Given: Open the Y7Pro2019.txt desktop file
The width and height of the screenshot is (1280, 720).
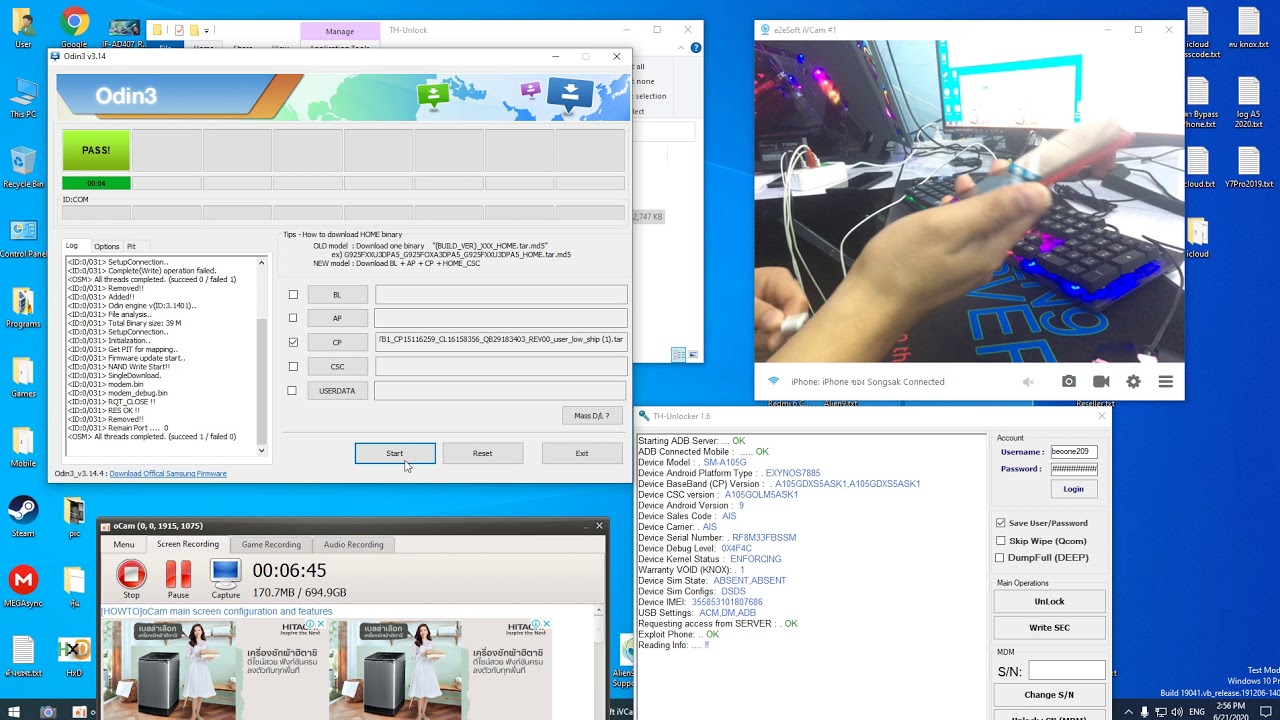Looking at the screenshot, I should (x=1249, y=168).
